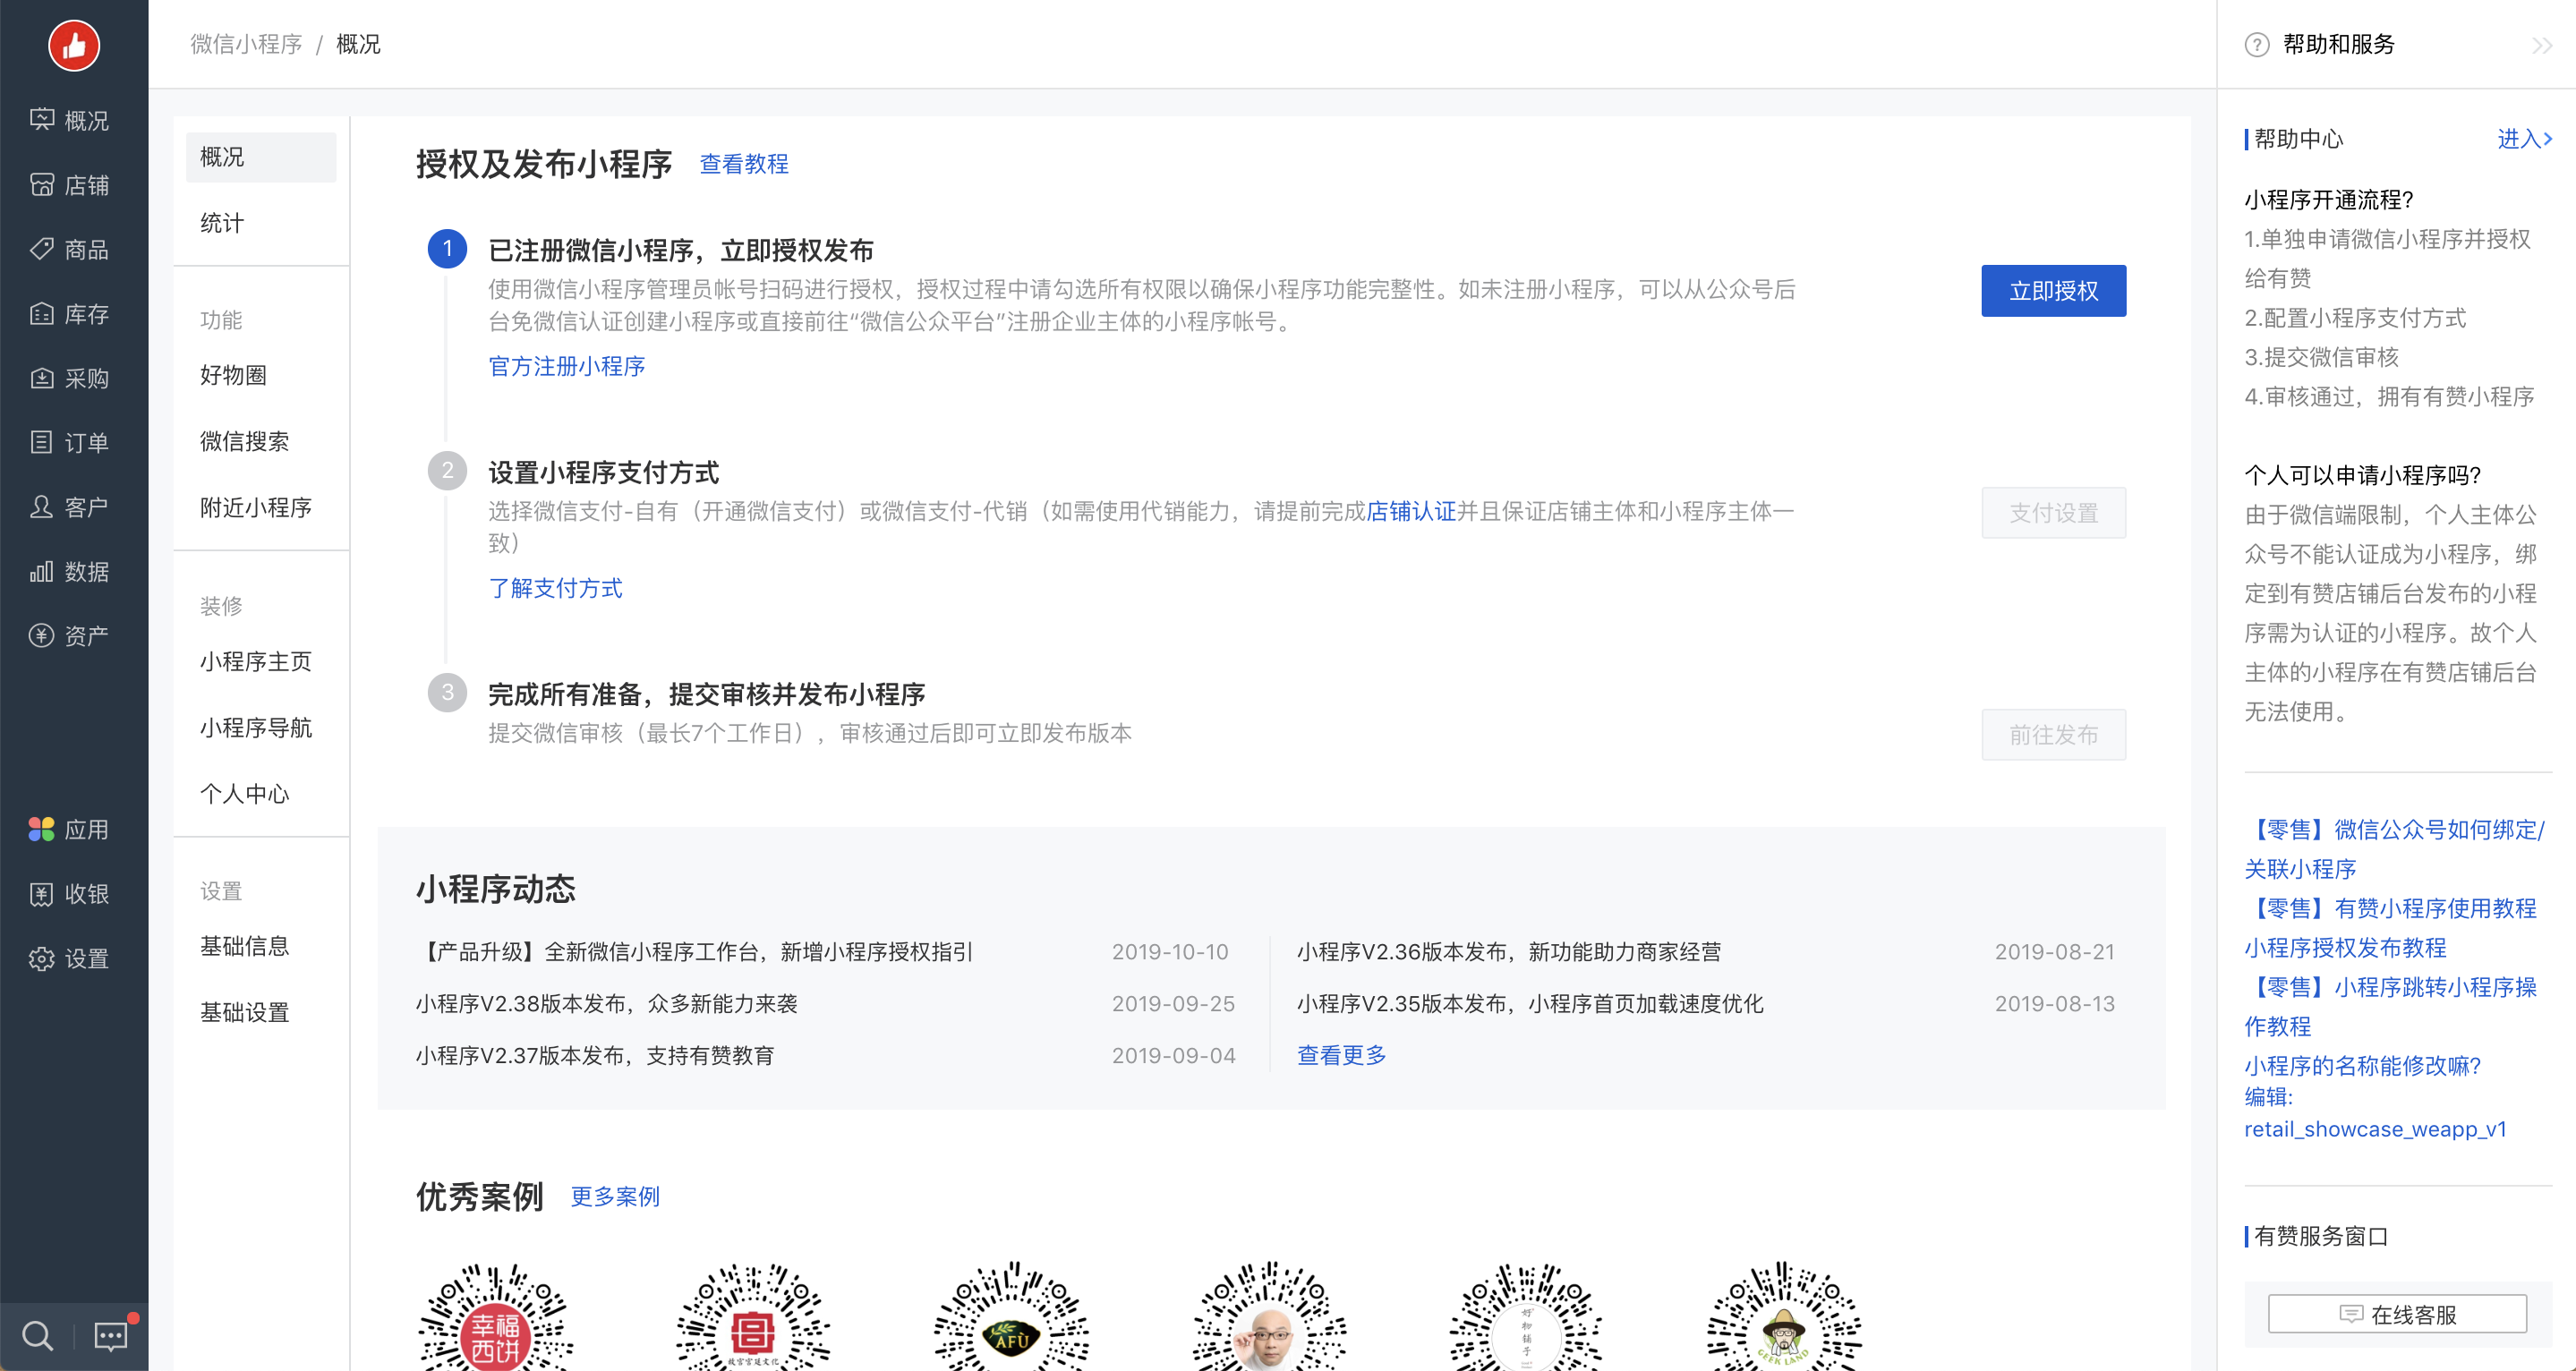2576x1371 pixels.
Task: Enter the 帮助中心 via 进入 link
Action: 2524,138
